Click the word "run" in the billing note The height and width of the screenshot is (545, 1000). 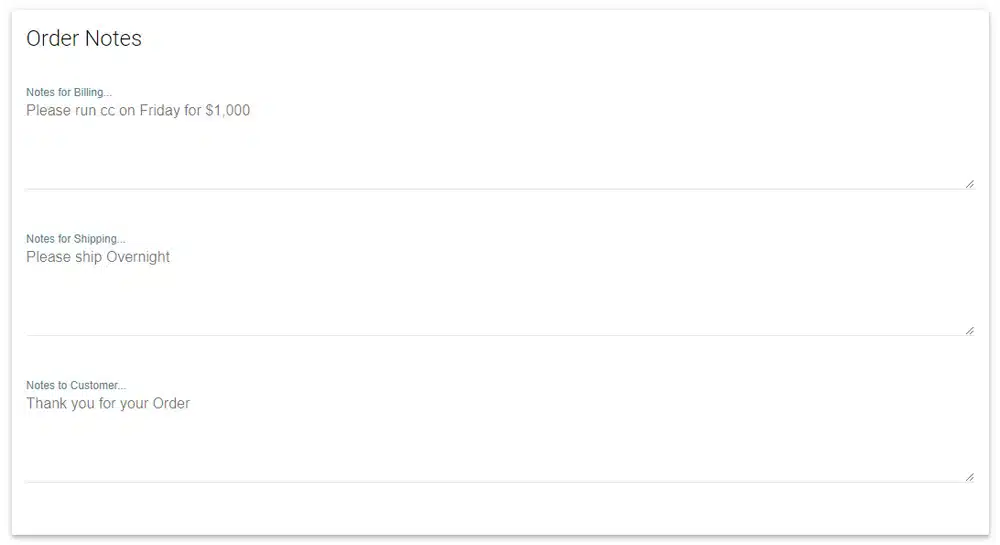tap(86, 111)
